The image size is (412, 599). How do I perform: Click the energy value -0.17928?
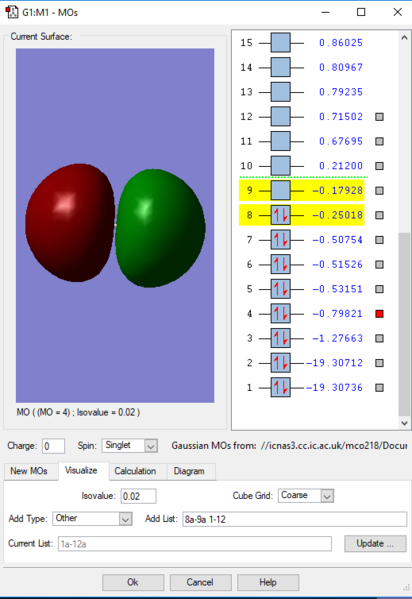(x=337, y=190)
